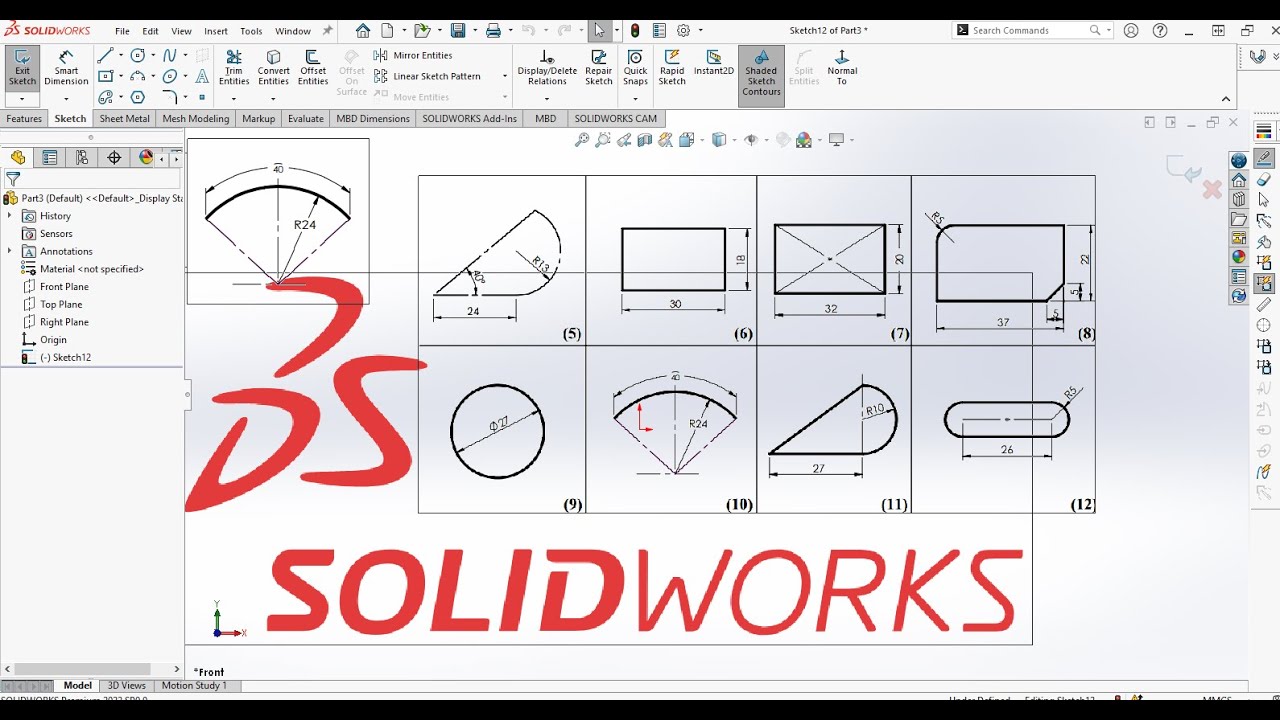Toggle the pin icon beside the Window menu
This screenshot has width=1280, height=720.
(x=327, y=31)
